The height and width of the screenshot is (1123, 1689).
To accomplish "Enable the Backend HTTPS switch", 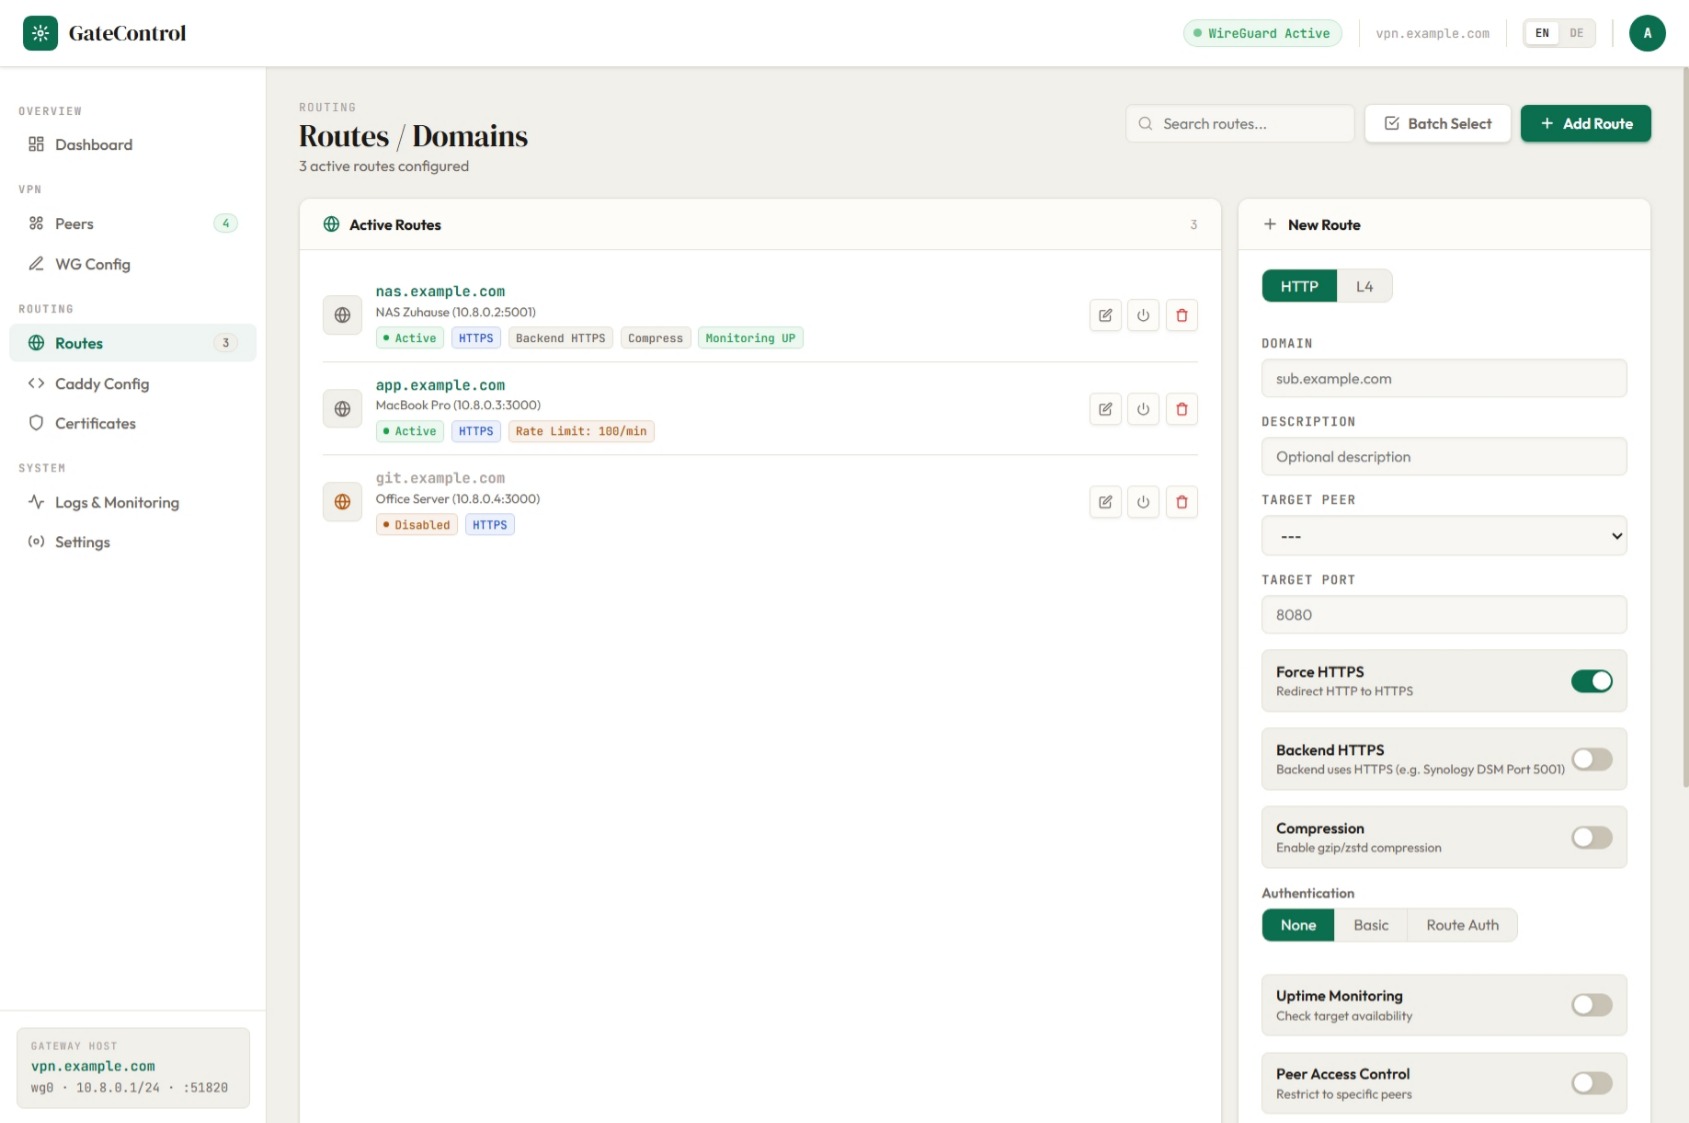I will (1591, 759).
